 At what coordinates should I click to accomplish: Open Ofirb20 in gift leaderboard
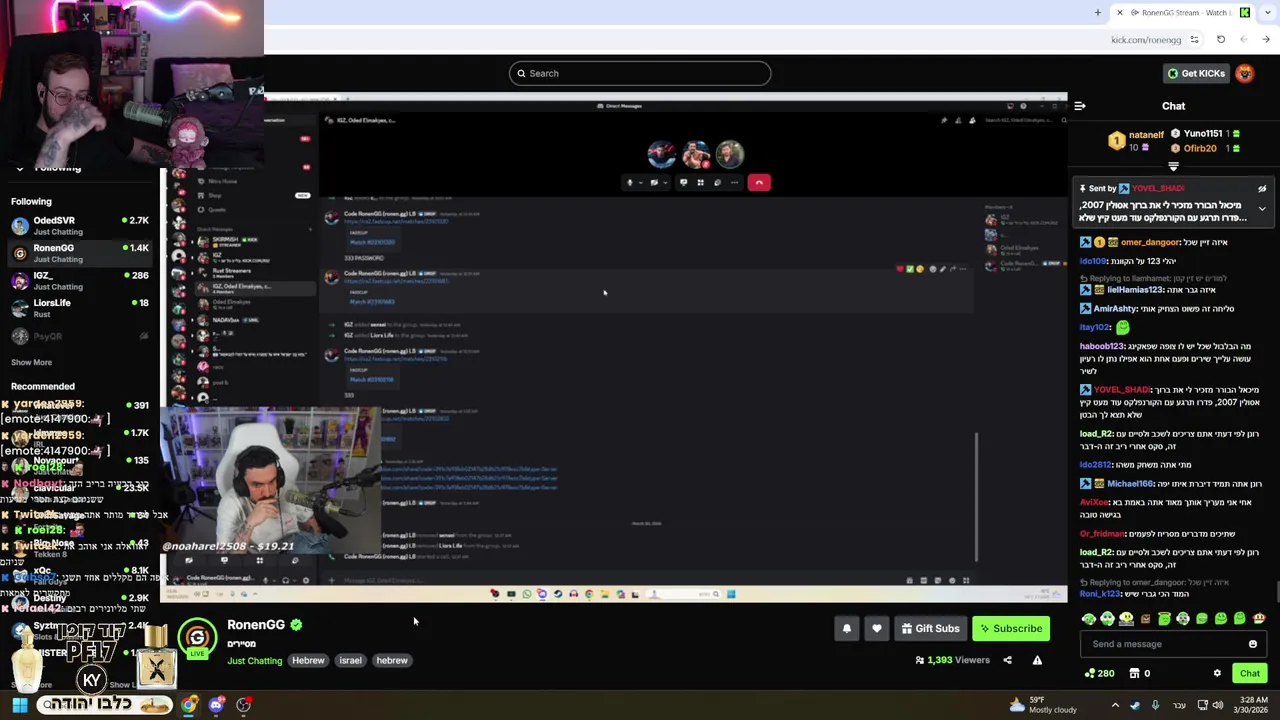[x=1200, y=148]
